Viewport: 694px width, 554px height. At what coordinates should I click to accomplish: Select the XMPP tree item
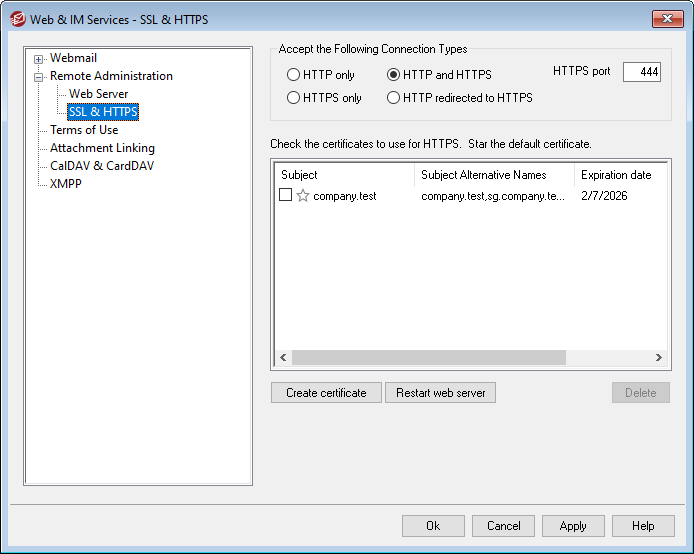[x=66, y=184]
